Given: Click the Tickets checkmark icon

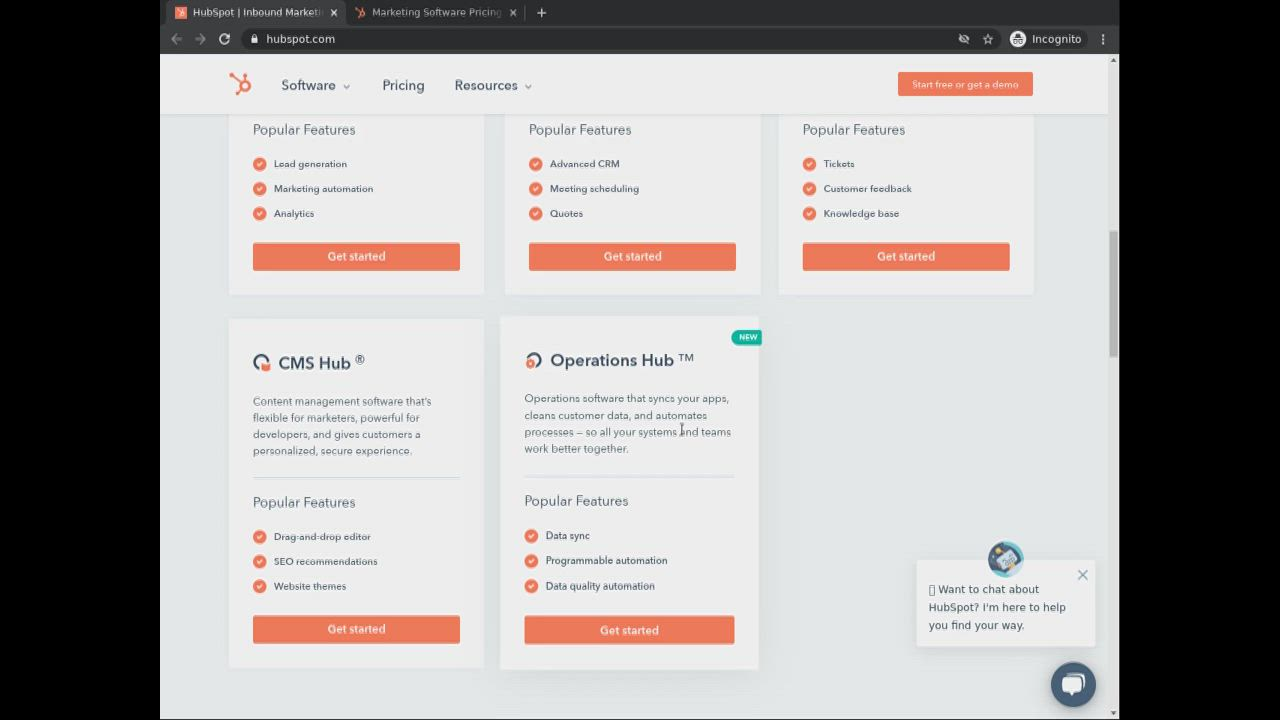Looking at the screenshot, I should 809,164.
